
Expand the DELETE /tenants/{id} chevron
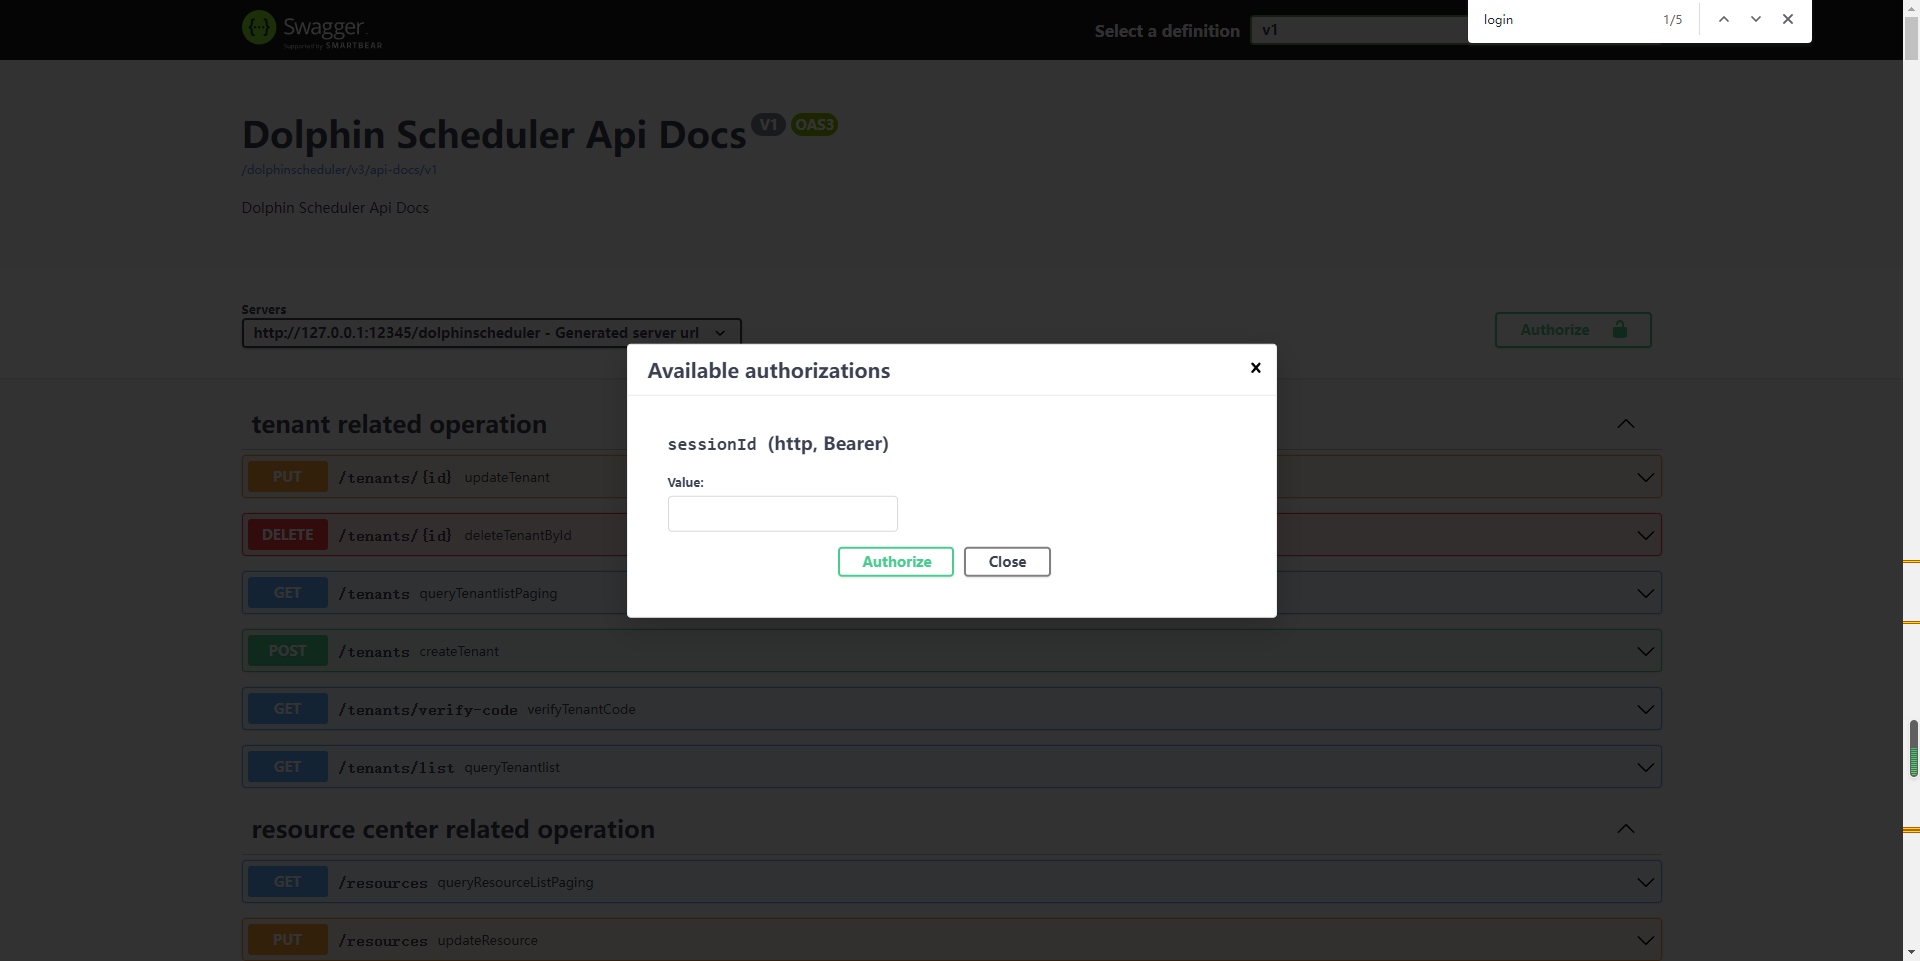click(x=1645, y=535)
